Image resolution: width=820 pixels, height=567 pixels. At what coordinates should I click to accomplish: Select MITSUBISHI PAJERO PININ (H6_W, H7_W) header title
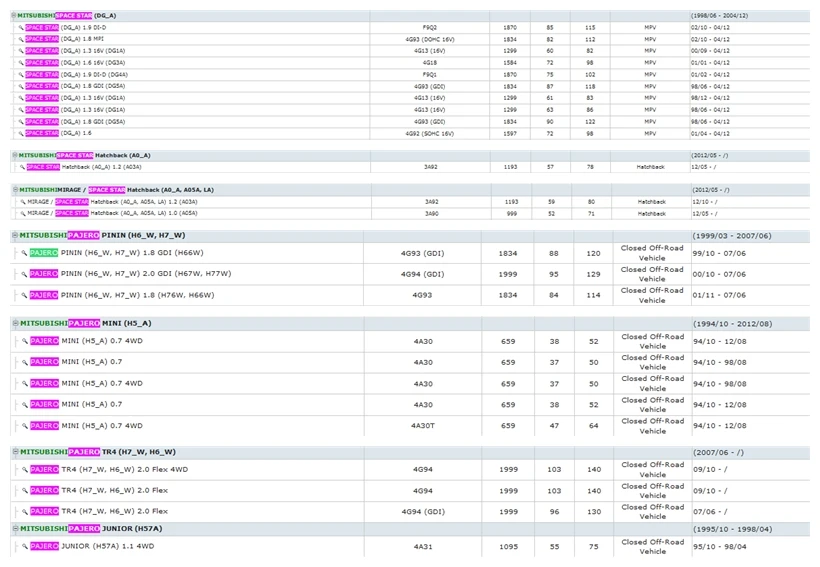102,235
